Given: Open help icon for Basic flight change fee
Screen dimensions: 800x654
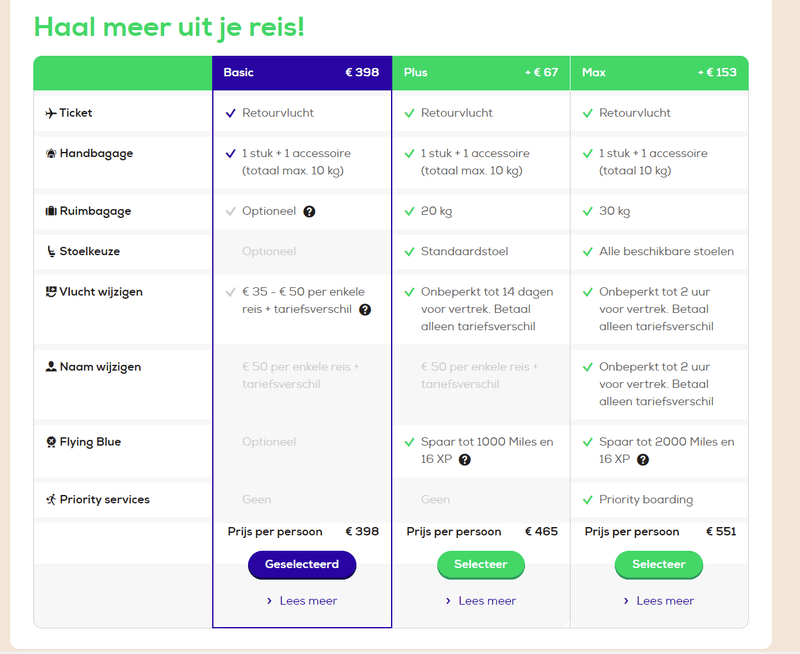Looking at the screenshot, I should coord(365,310).
